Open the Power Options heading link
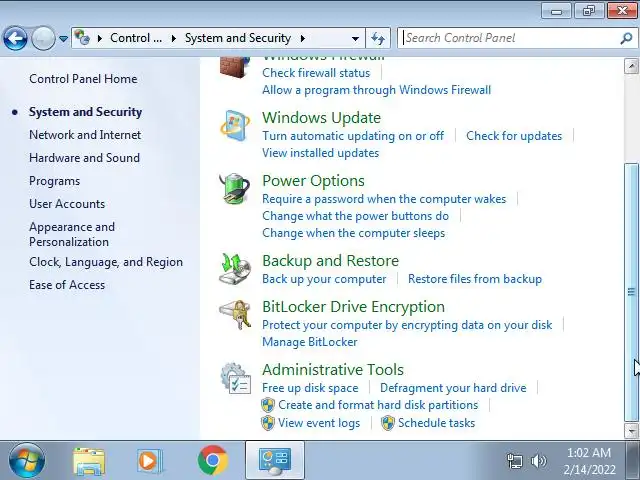 (x=313, y=180)
